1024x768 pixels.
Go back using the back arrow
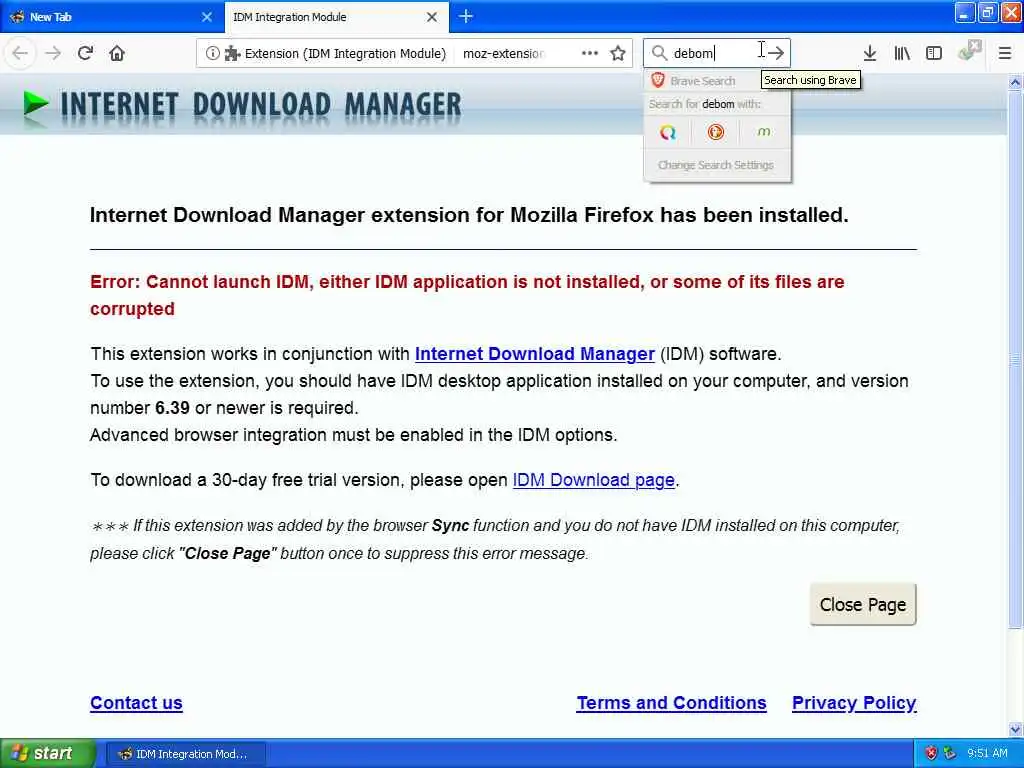pyautogui.click(x=20, y=53)
